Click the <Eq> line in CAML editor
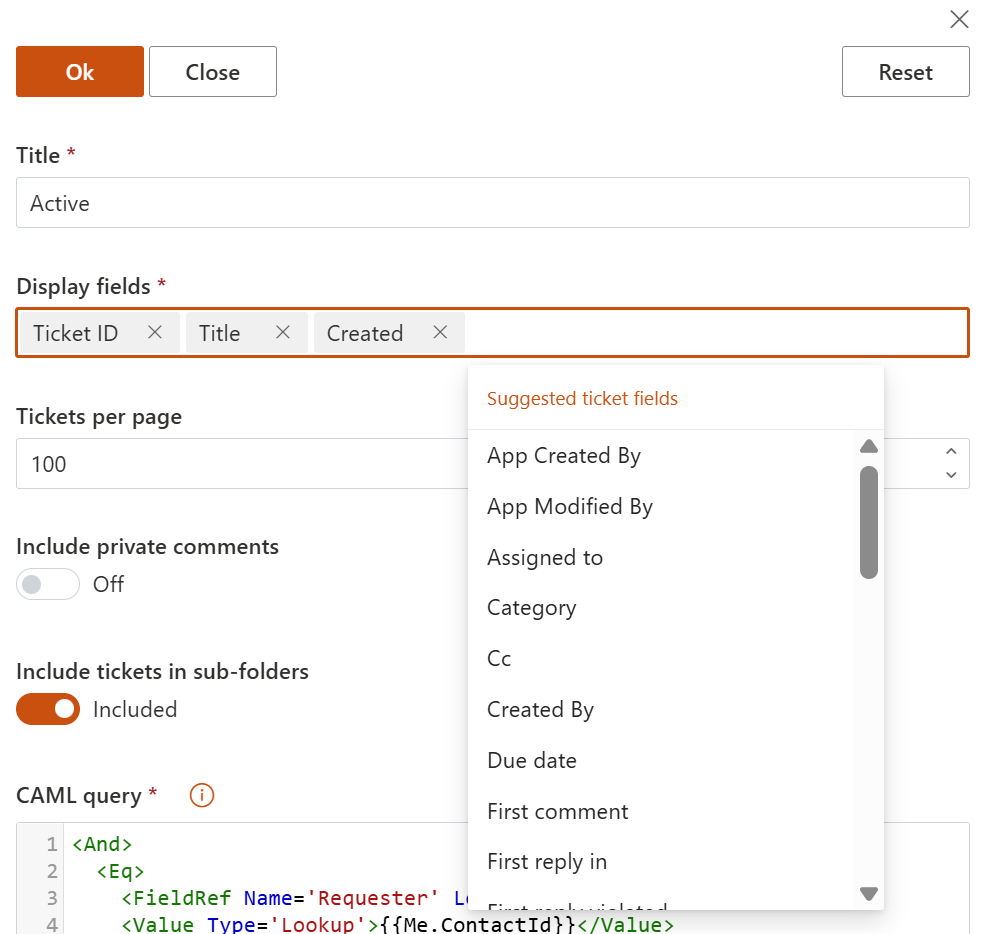The height and width of the screenshot is (934, 992). 120,871
